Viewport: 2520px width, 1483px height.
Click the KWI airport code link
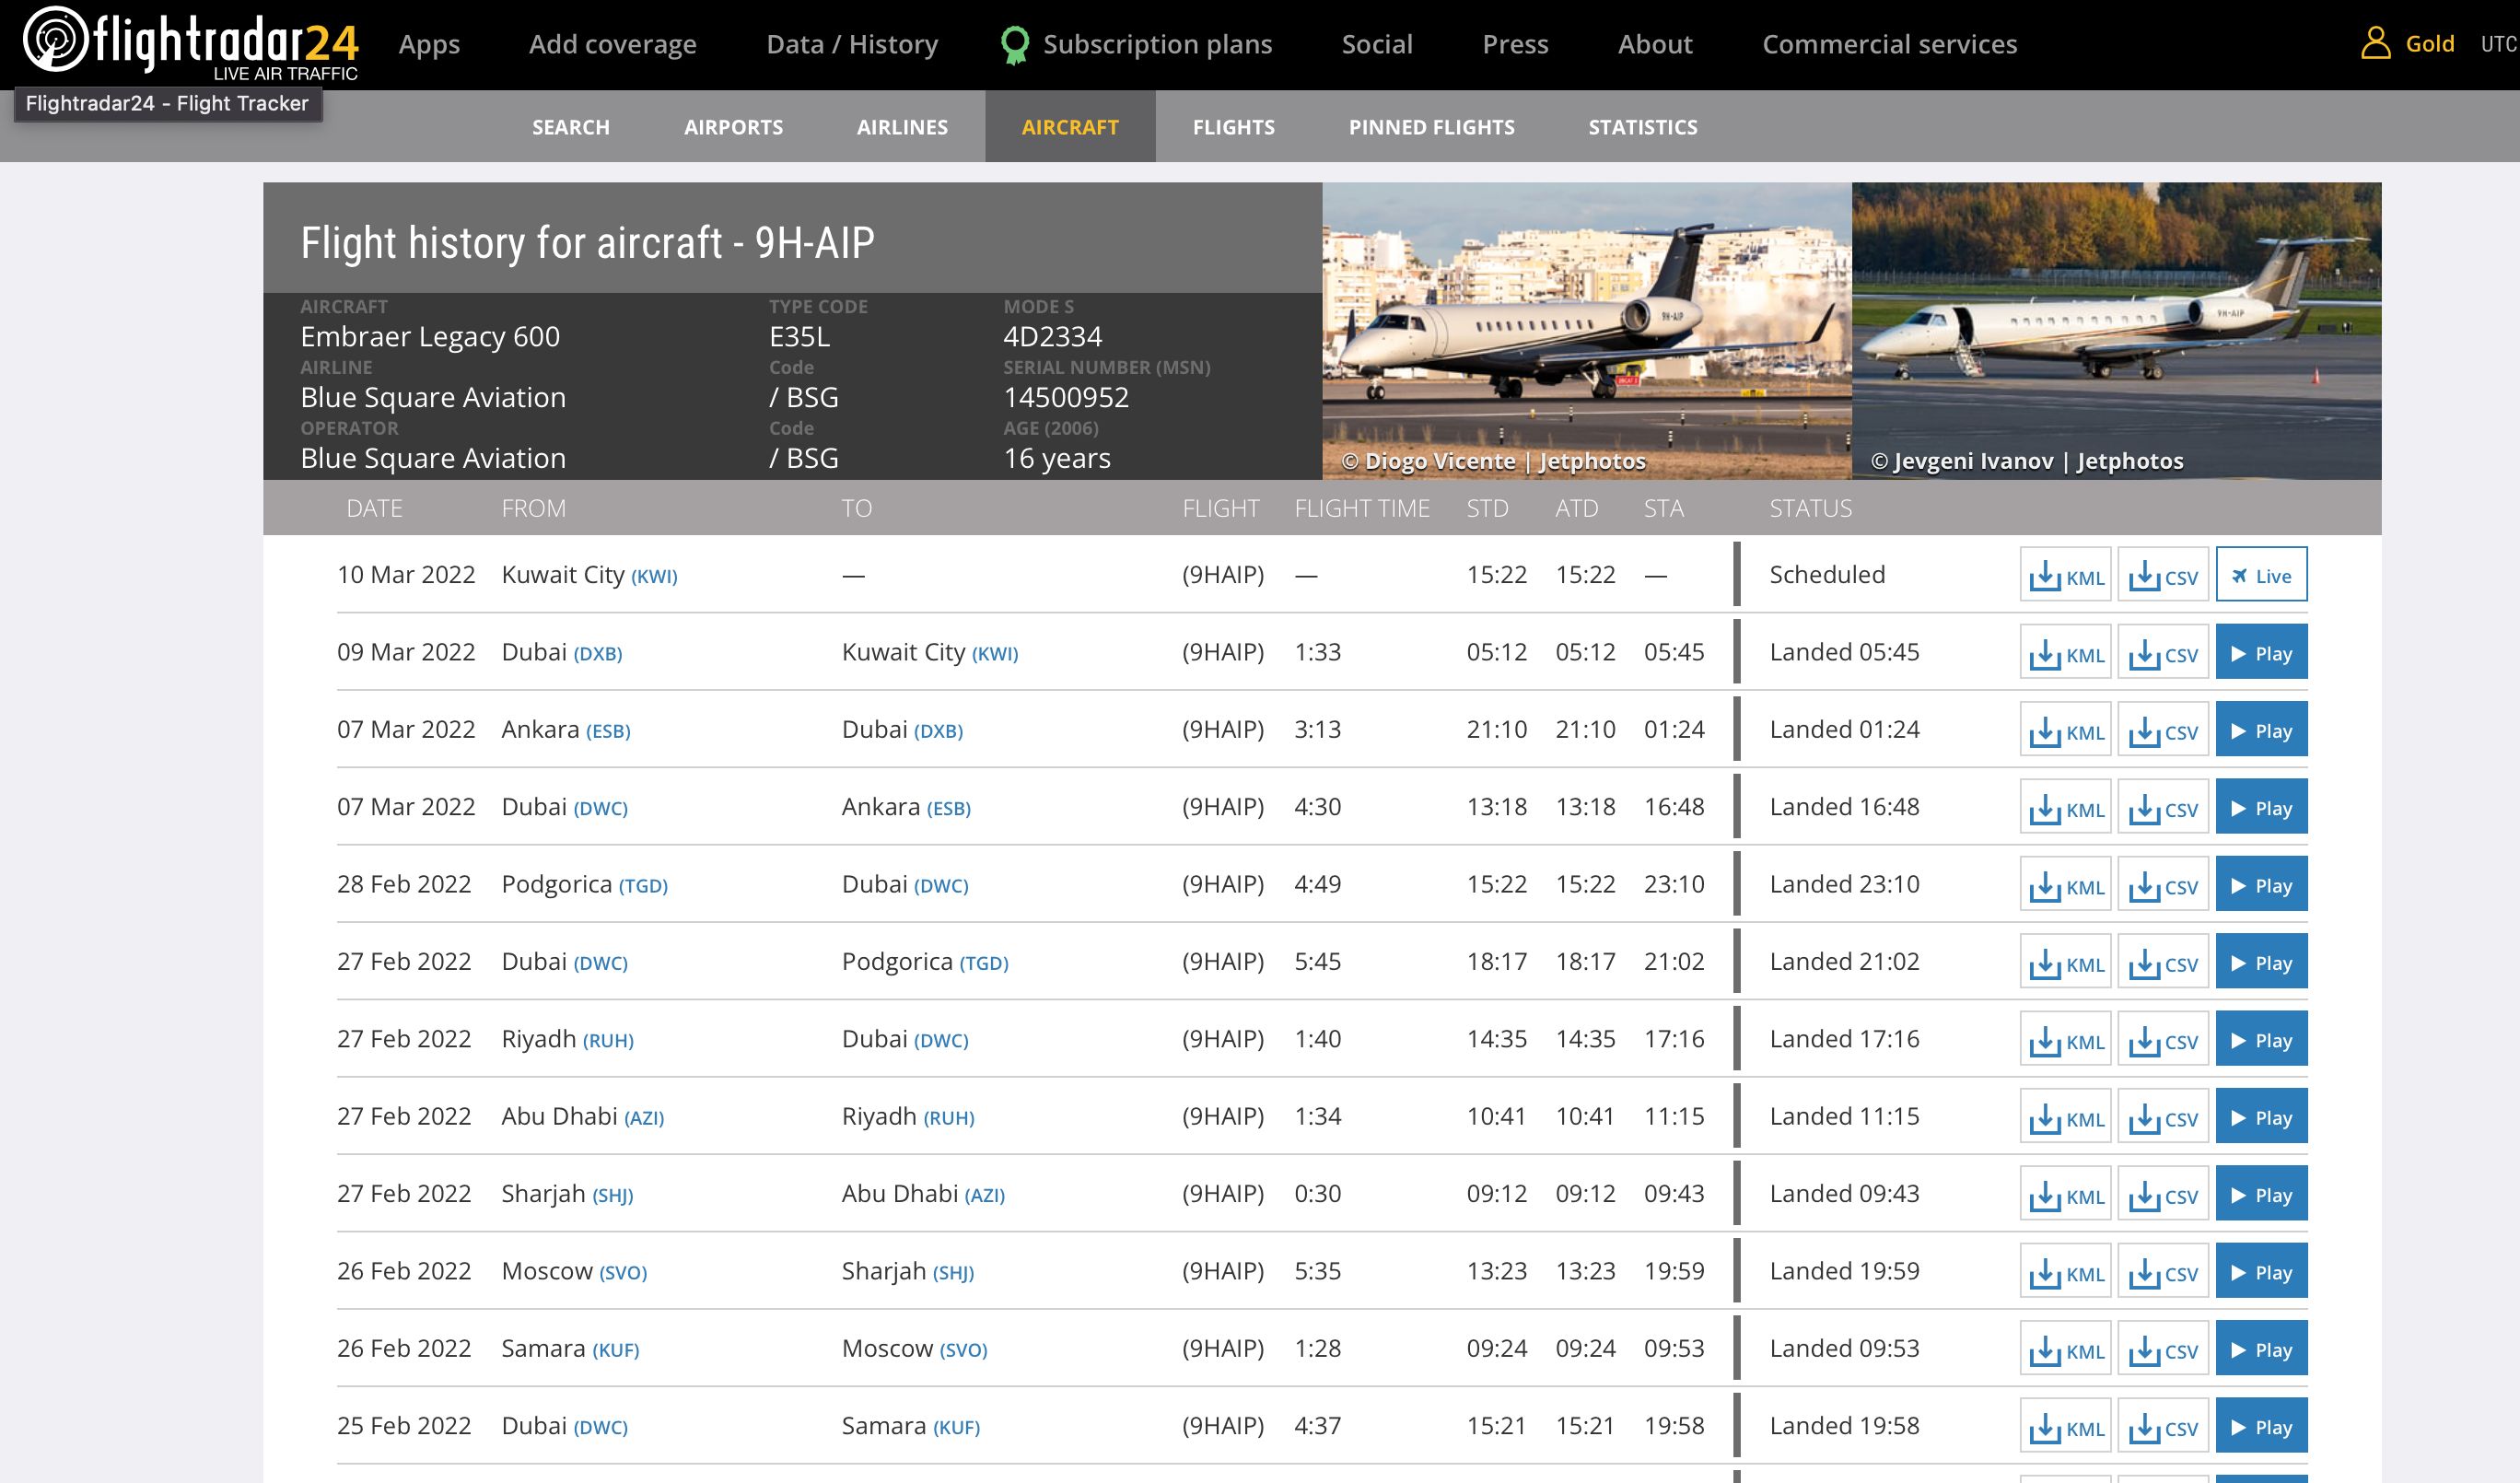click(x=654, y=577)
